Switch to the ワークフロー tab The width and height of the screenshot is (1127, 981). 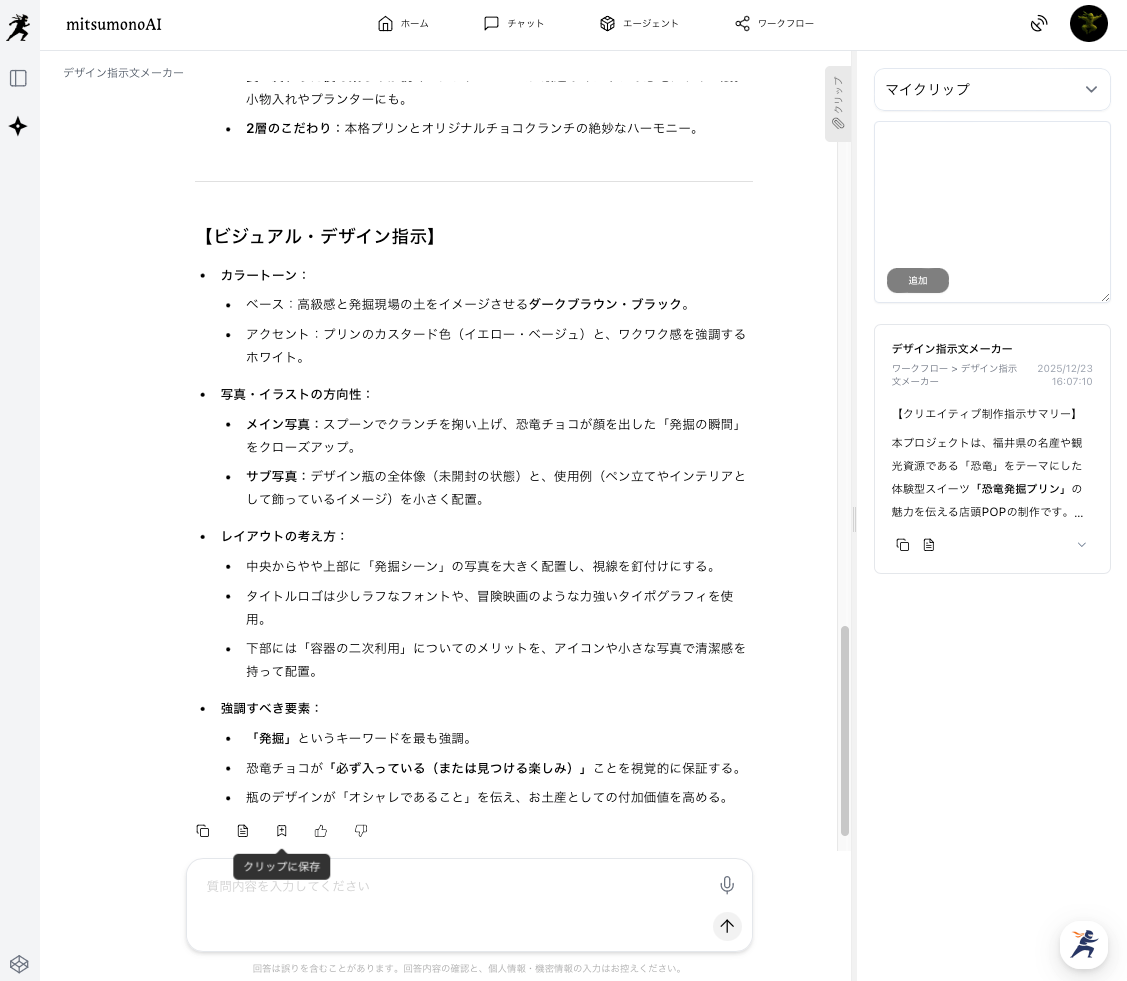[x=774, y=24]
